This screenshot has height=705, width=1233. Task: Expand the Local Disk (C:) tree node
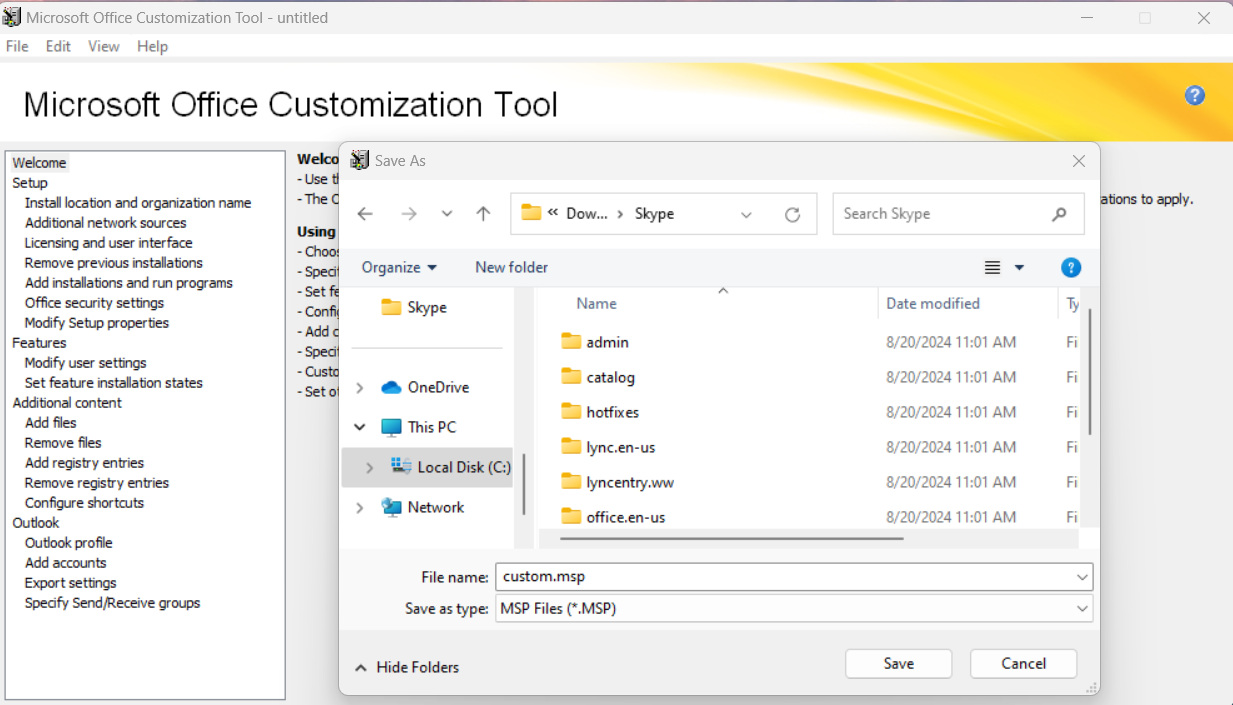[369, 467]
